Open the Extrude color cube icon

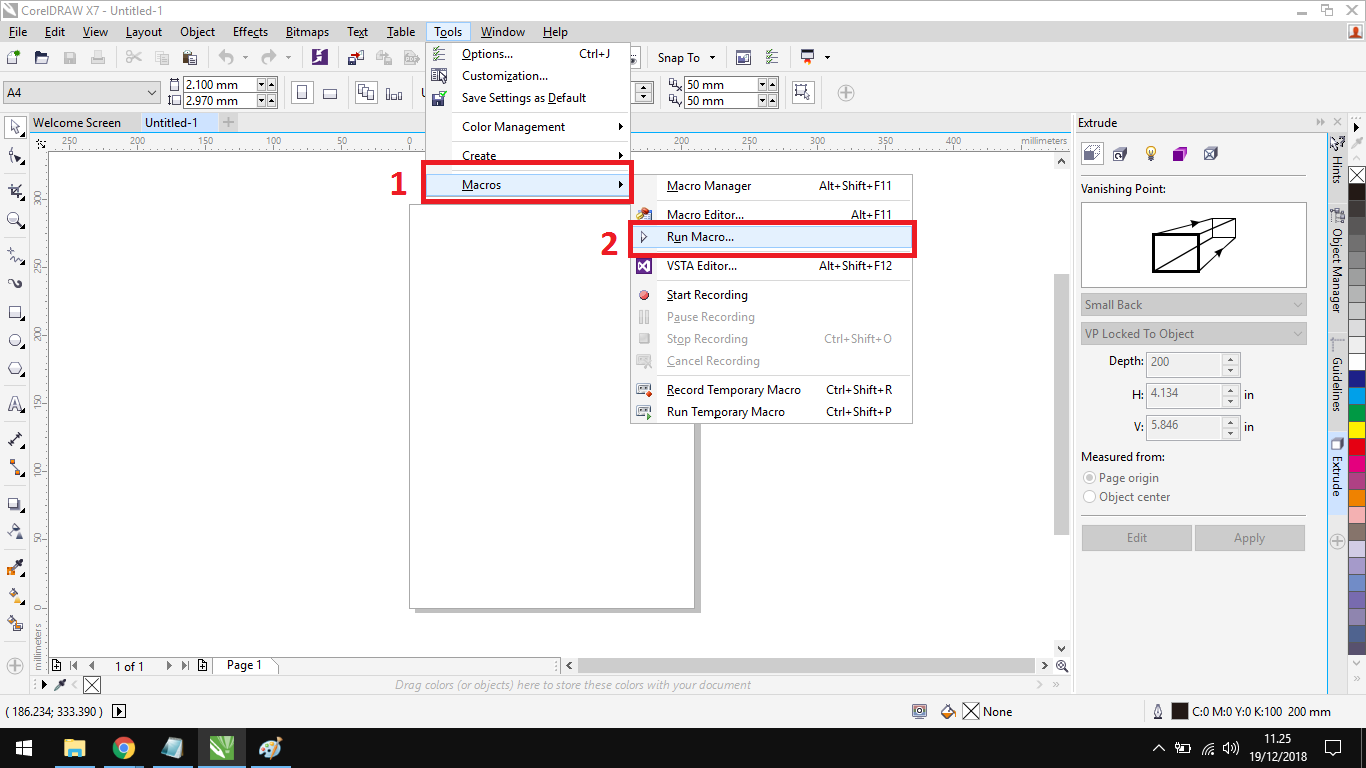click(x=1180, y=154)
